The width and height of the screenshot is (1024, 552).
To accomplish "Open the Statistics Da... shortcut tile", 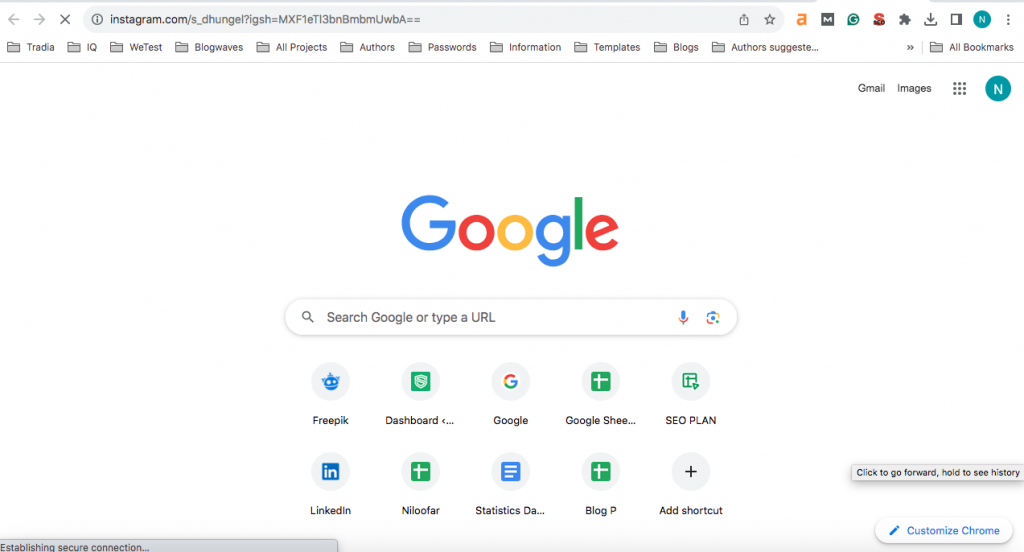I will pos(511,484).
